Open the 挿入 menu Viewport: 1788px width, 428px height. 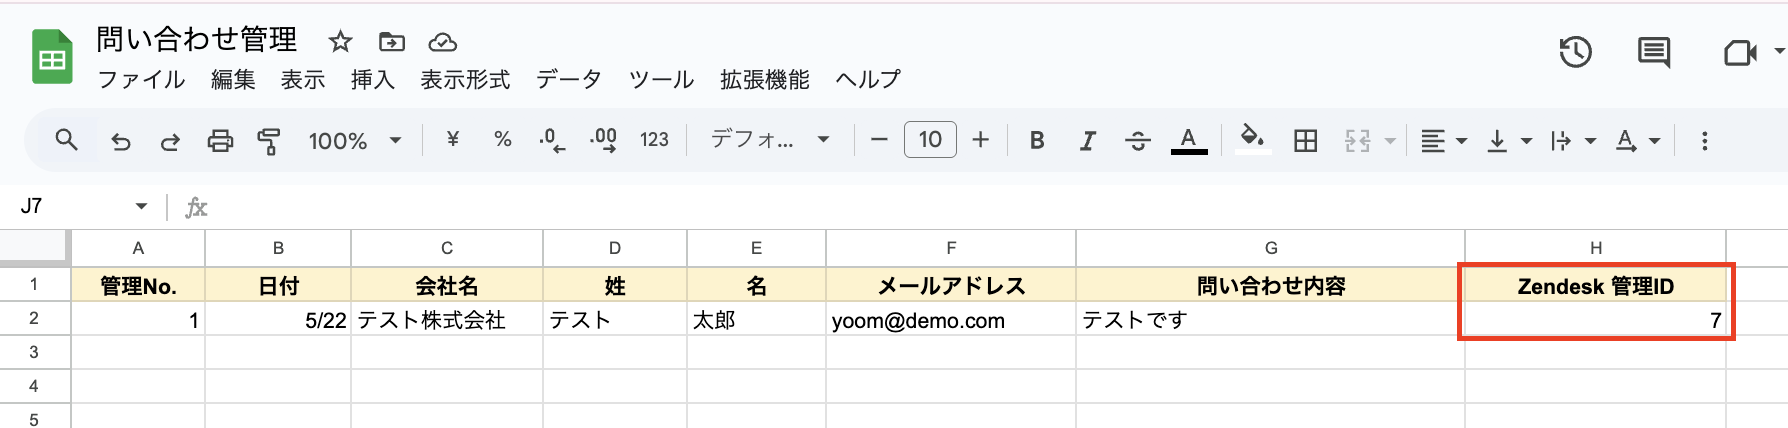point(373,79)
